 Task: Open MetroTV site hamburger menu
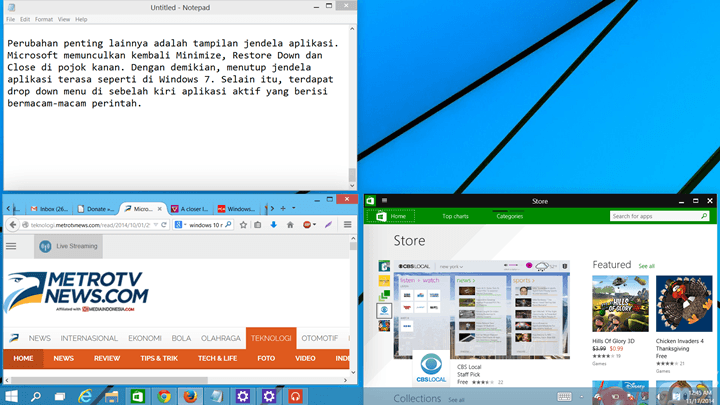(x=11, y=246)
